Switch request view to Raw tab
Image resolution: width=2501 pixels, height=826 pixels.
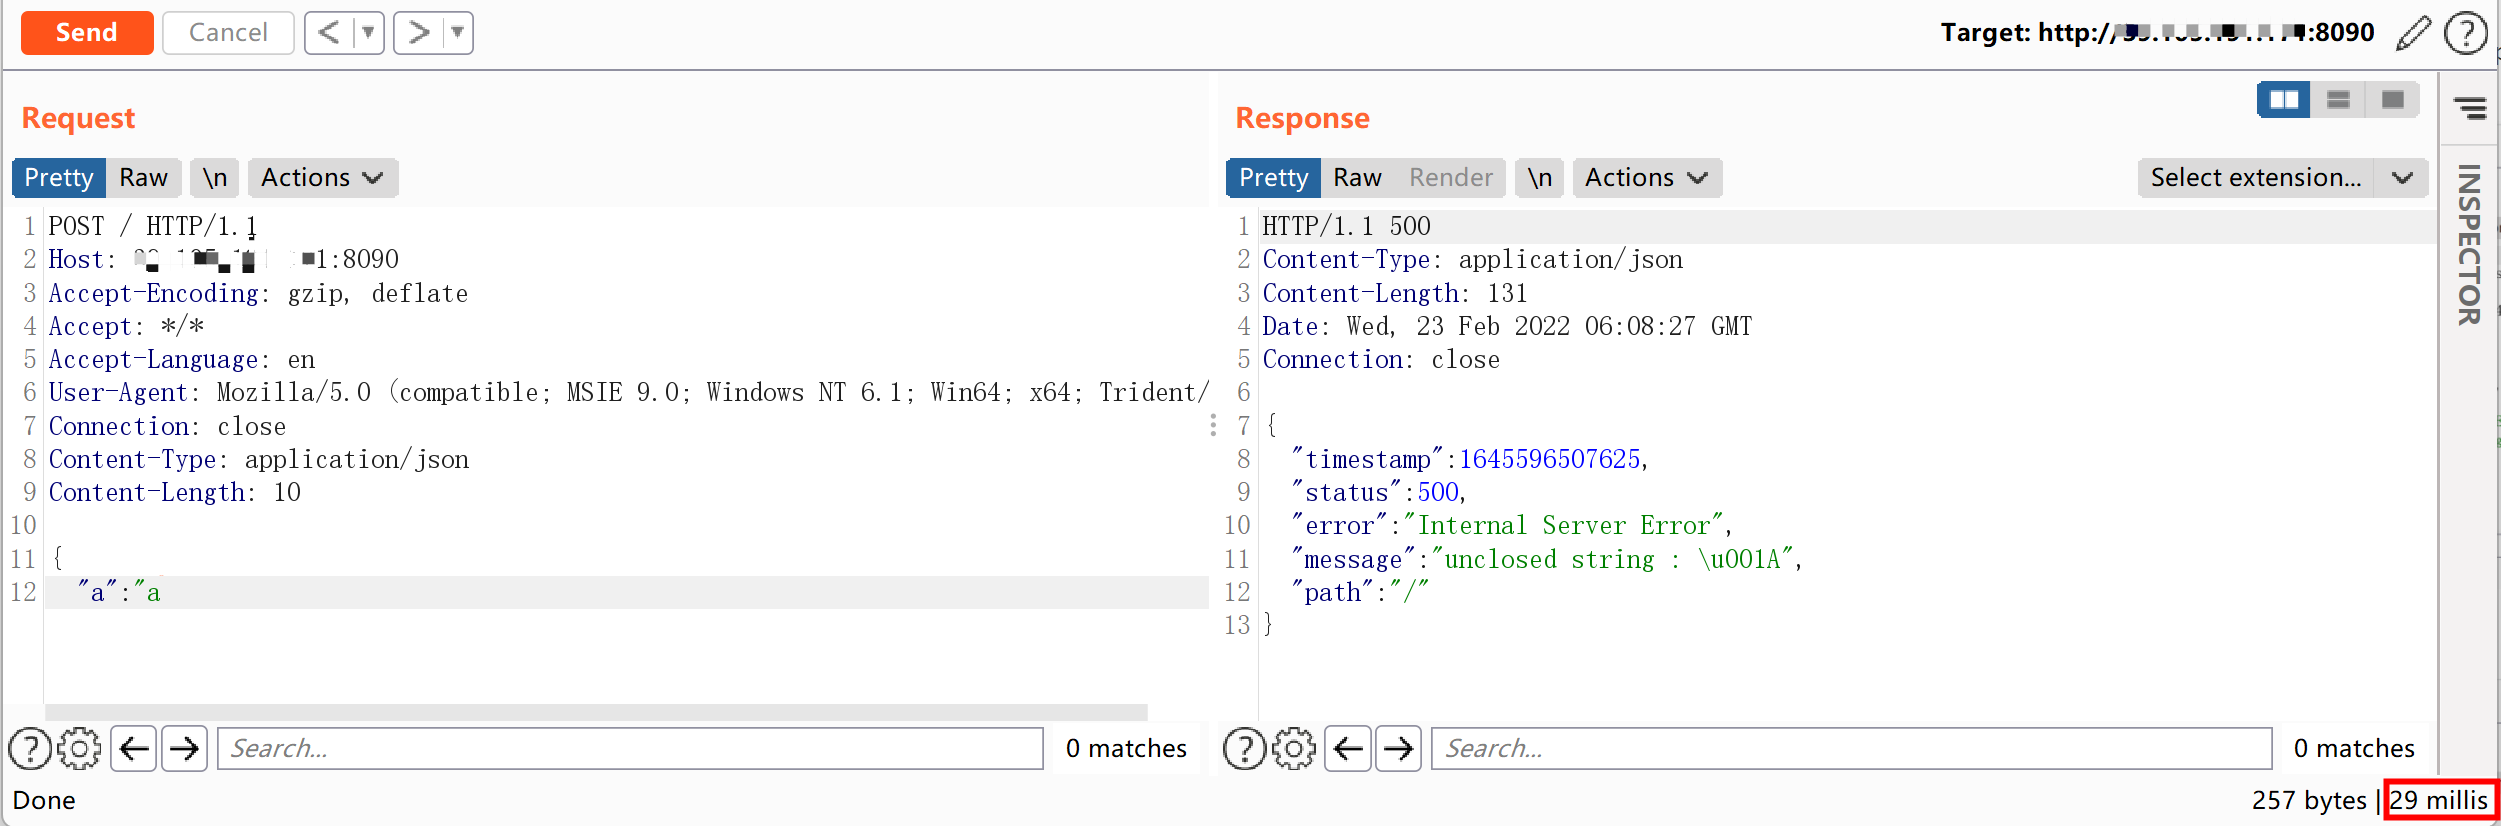(x=143, y=178)
